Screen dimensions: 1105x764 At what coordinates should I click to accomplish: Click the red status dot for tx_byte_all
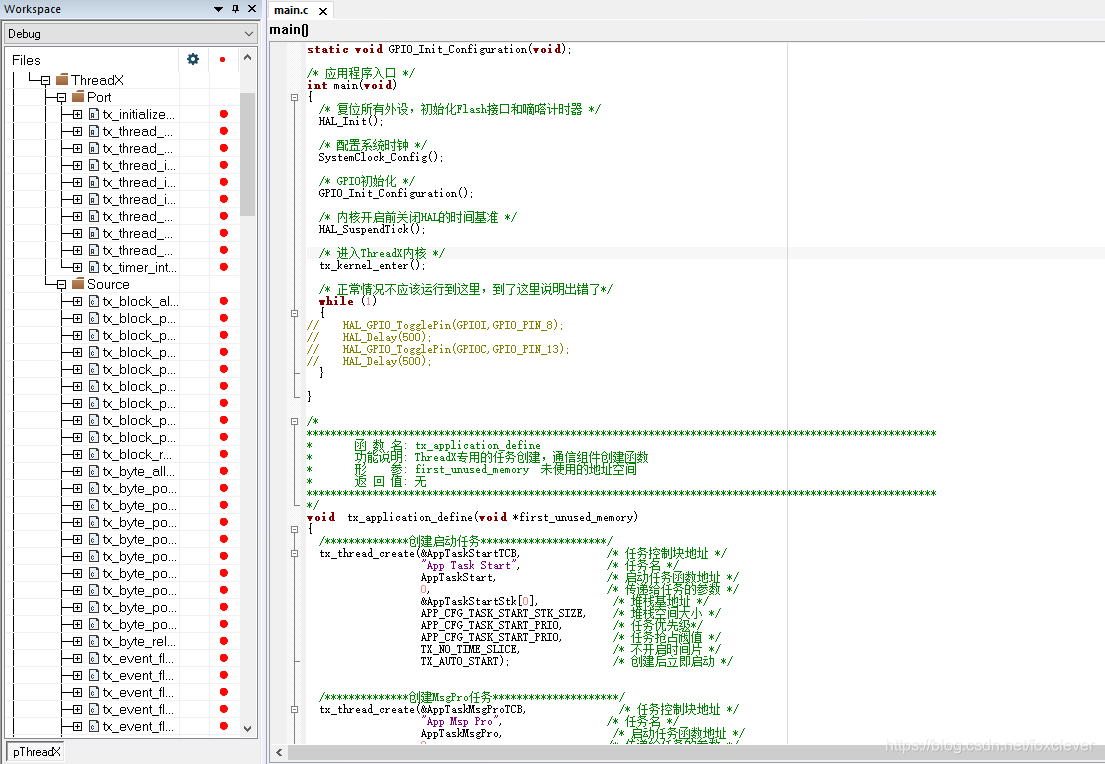click(x=223, y=471)
